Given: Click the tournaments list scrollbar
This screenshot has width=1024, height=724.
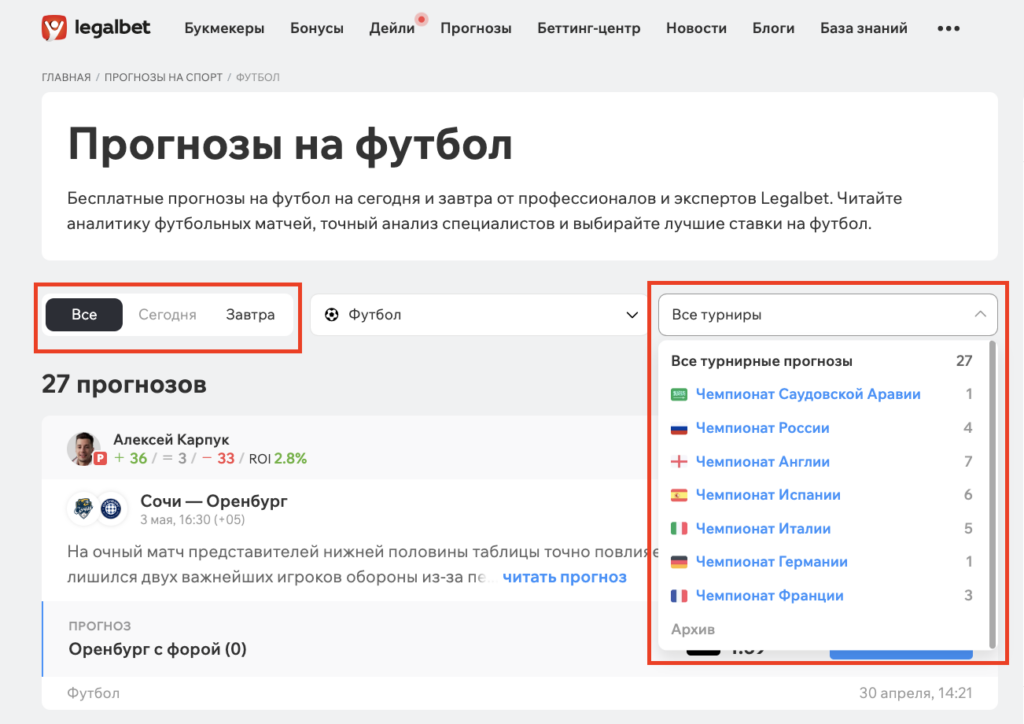Looking at the screenshot, I should tap(993, 494).
